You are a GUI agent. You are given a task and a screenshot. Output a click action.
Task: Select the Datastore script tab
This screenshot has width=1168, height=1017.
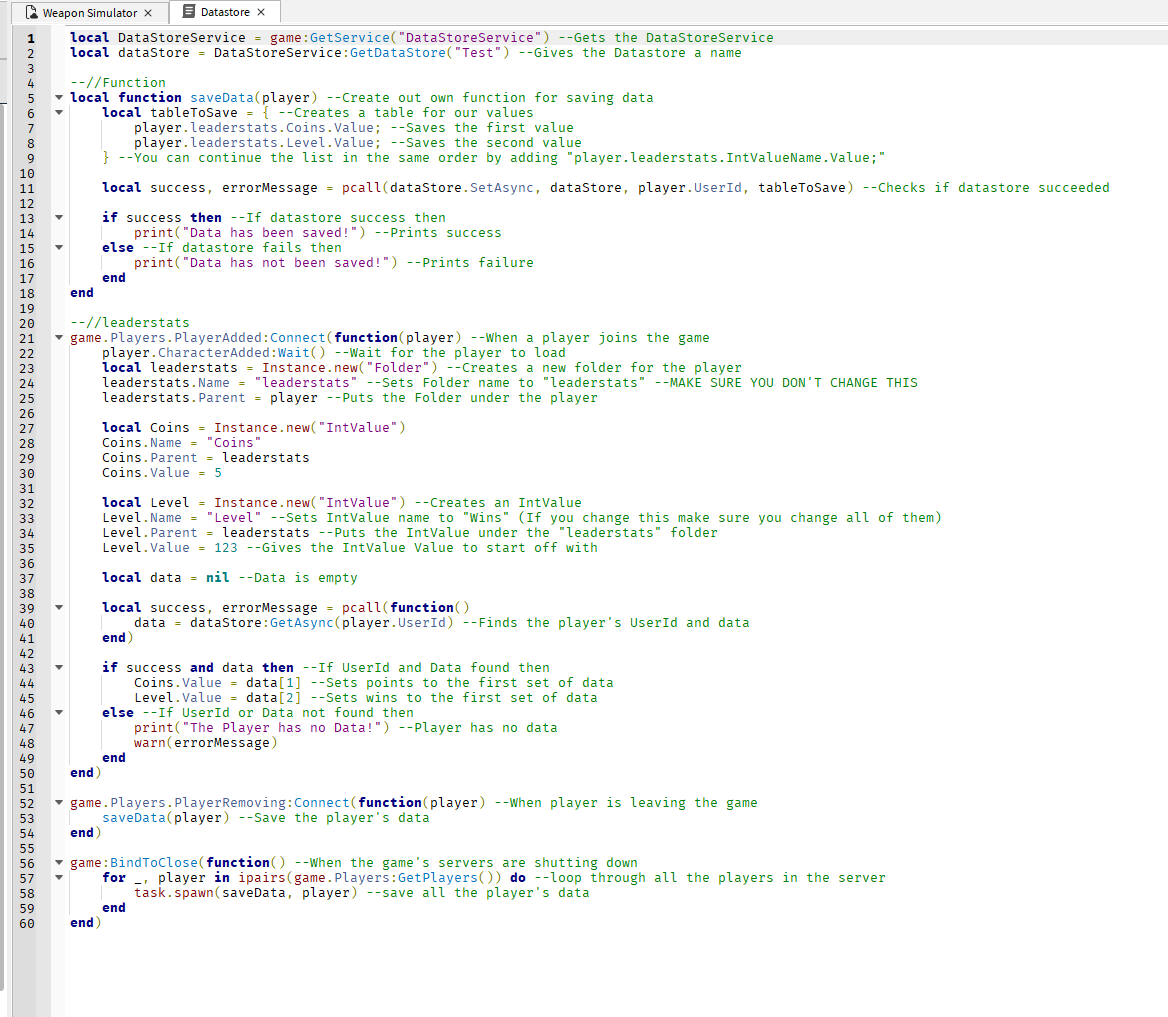click(225, 12)
